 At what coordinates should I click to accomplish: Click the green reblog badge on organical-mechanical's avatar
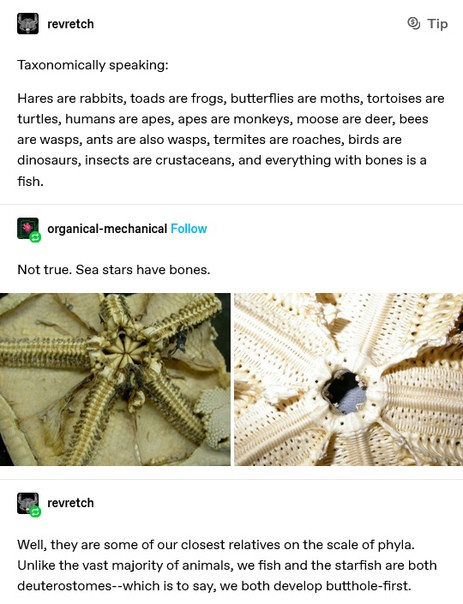(36, 237)
